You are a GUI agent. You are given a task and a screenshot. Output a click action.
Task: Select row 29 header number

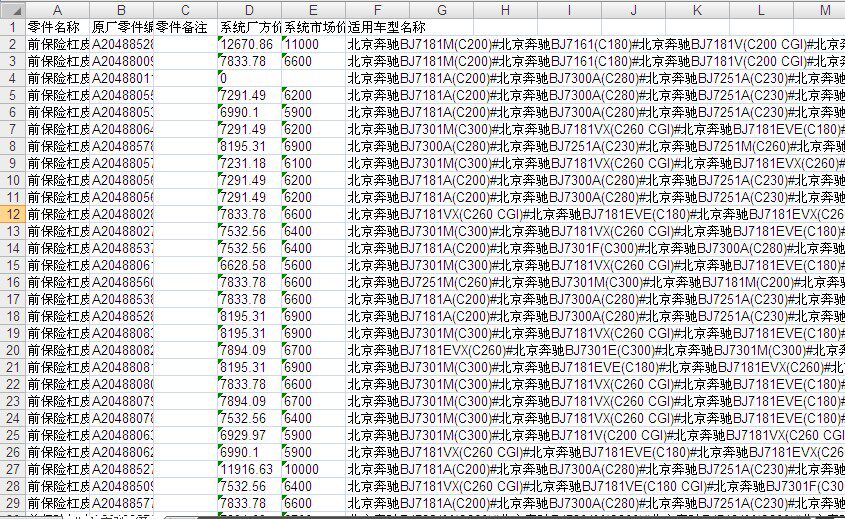(13, 503)
